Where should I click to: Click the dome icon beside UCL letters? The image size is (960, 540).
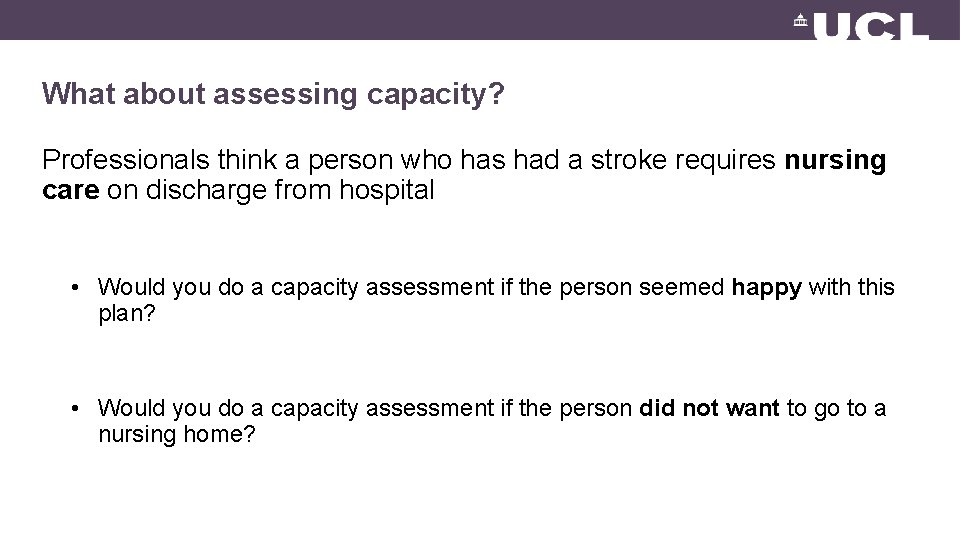coord(801,20)
